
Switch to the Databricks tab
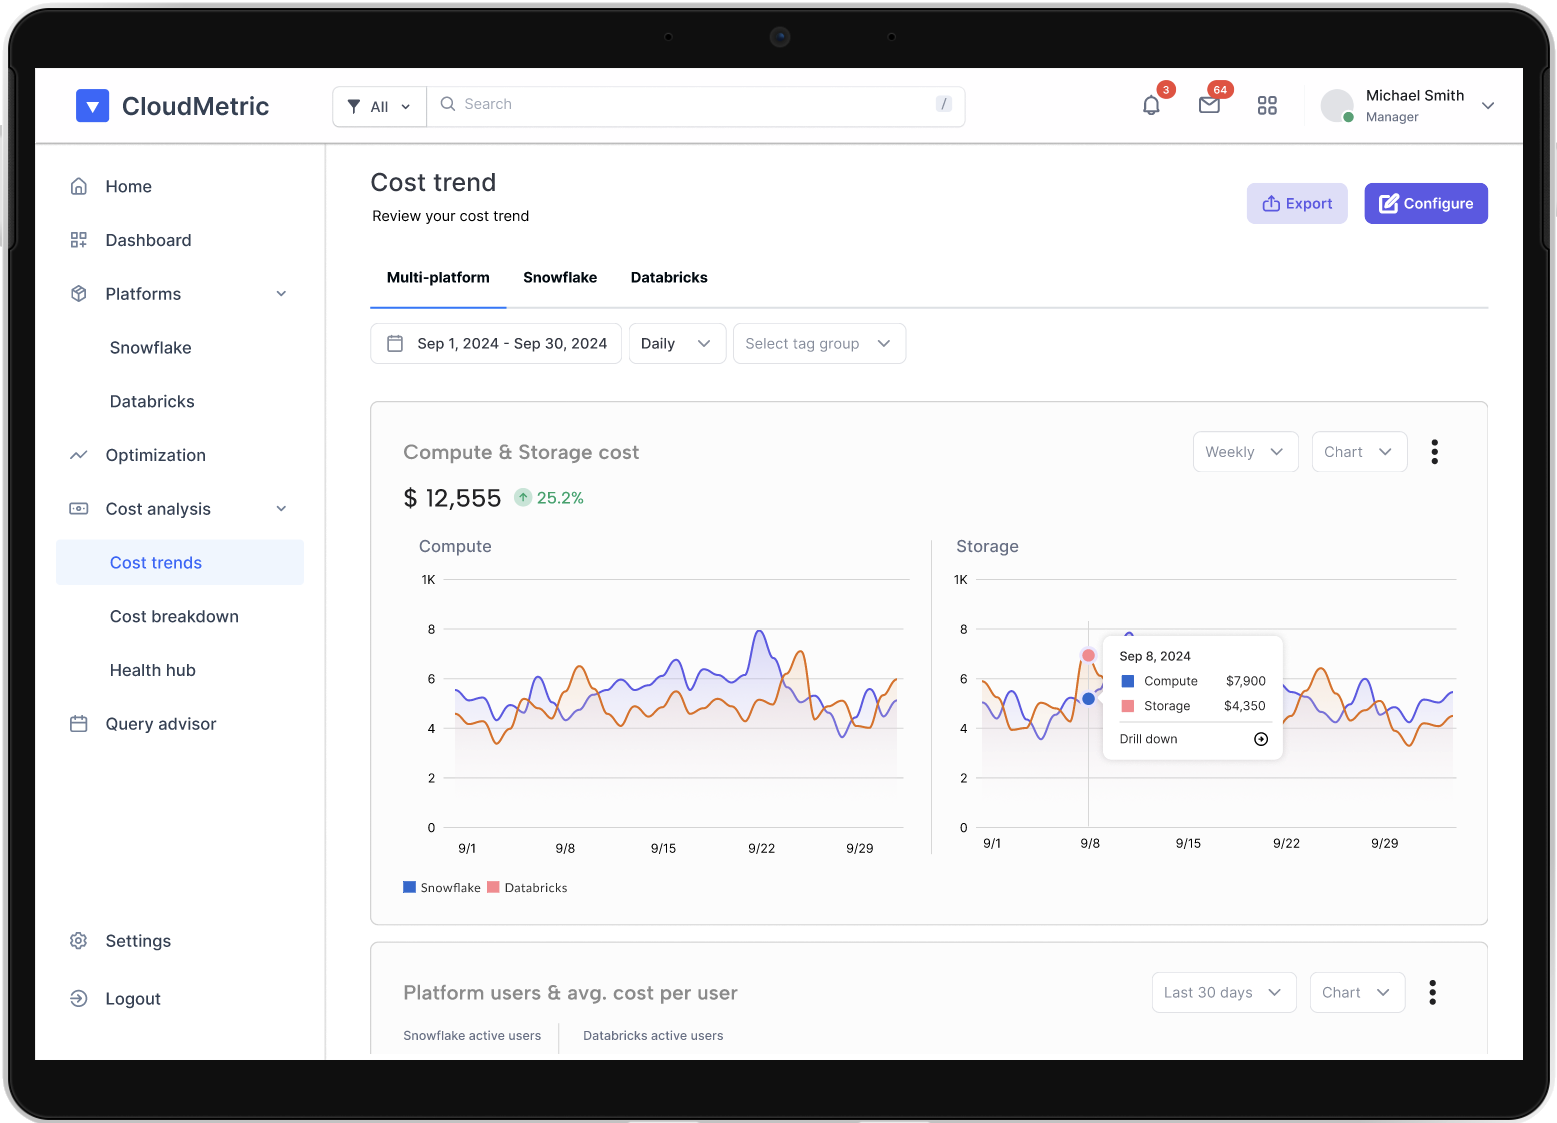coord(669,277)
